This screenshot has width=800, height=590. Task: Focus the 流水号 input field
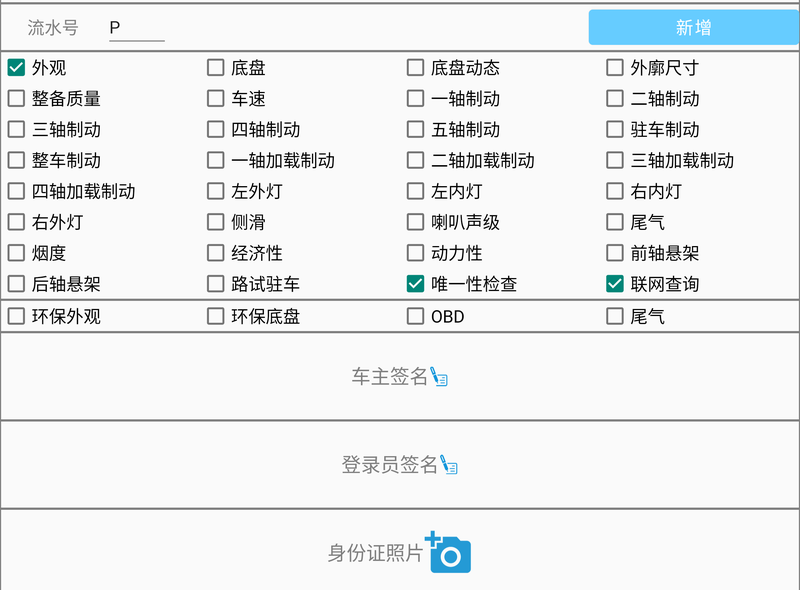(x=137, y=28)
